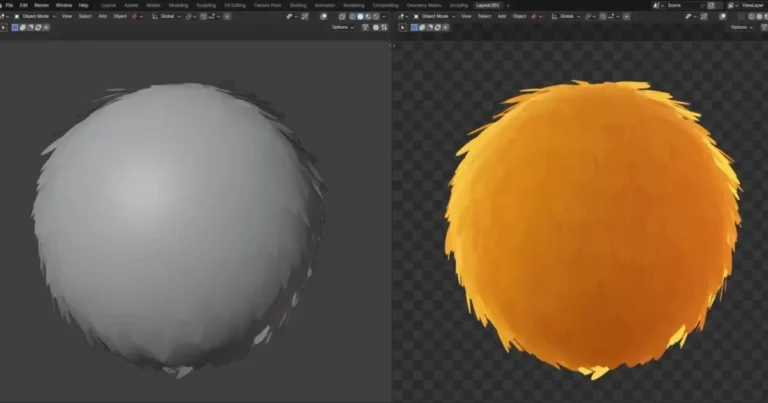Viewport: 768px width, 403px height.
Task: Open object visibility filter in gray sphere viewport
Action: click(291, 16)
